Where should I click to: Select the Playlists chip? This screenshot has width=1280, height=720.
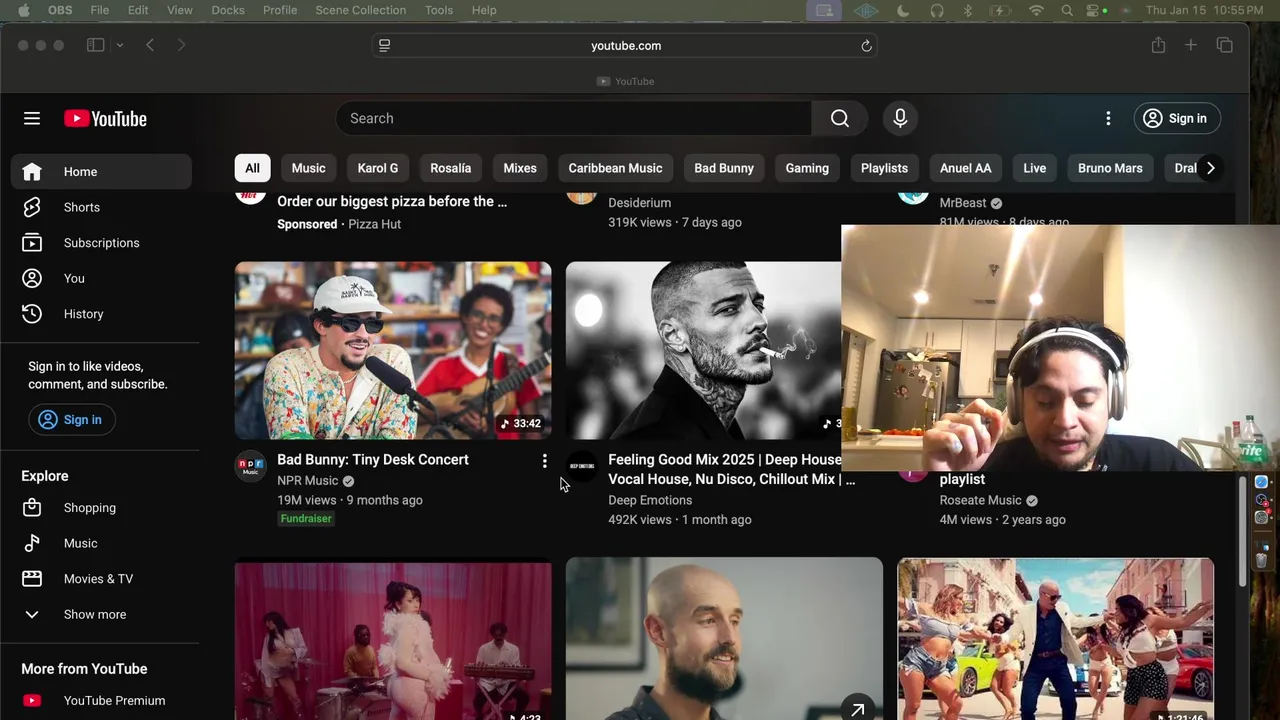[884, 168]
